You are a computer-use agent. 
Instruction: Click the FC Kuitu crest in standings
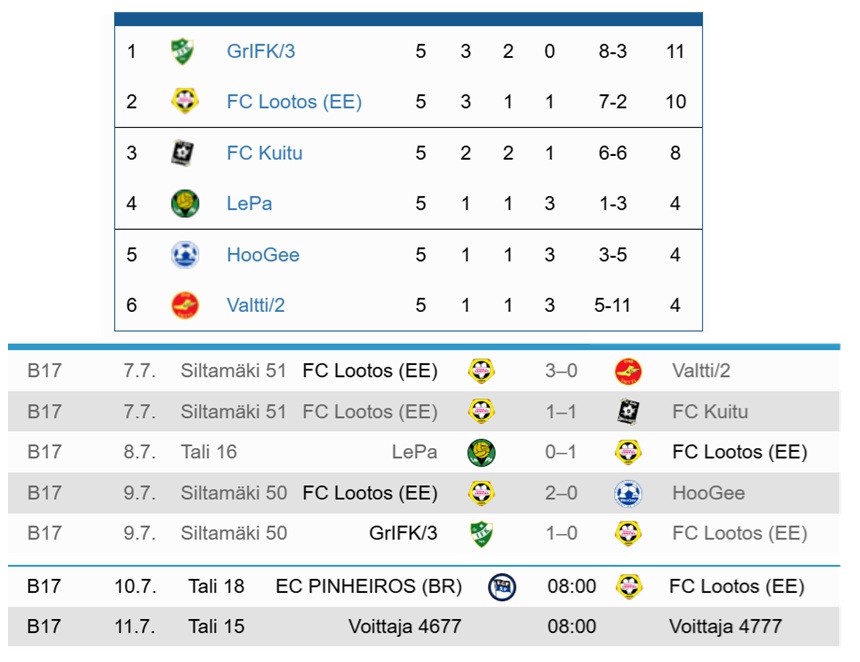point(183,152)
